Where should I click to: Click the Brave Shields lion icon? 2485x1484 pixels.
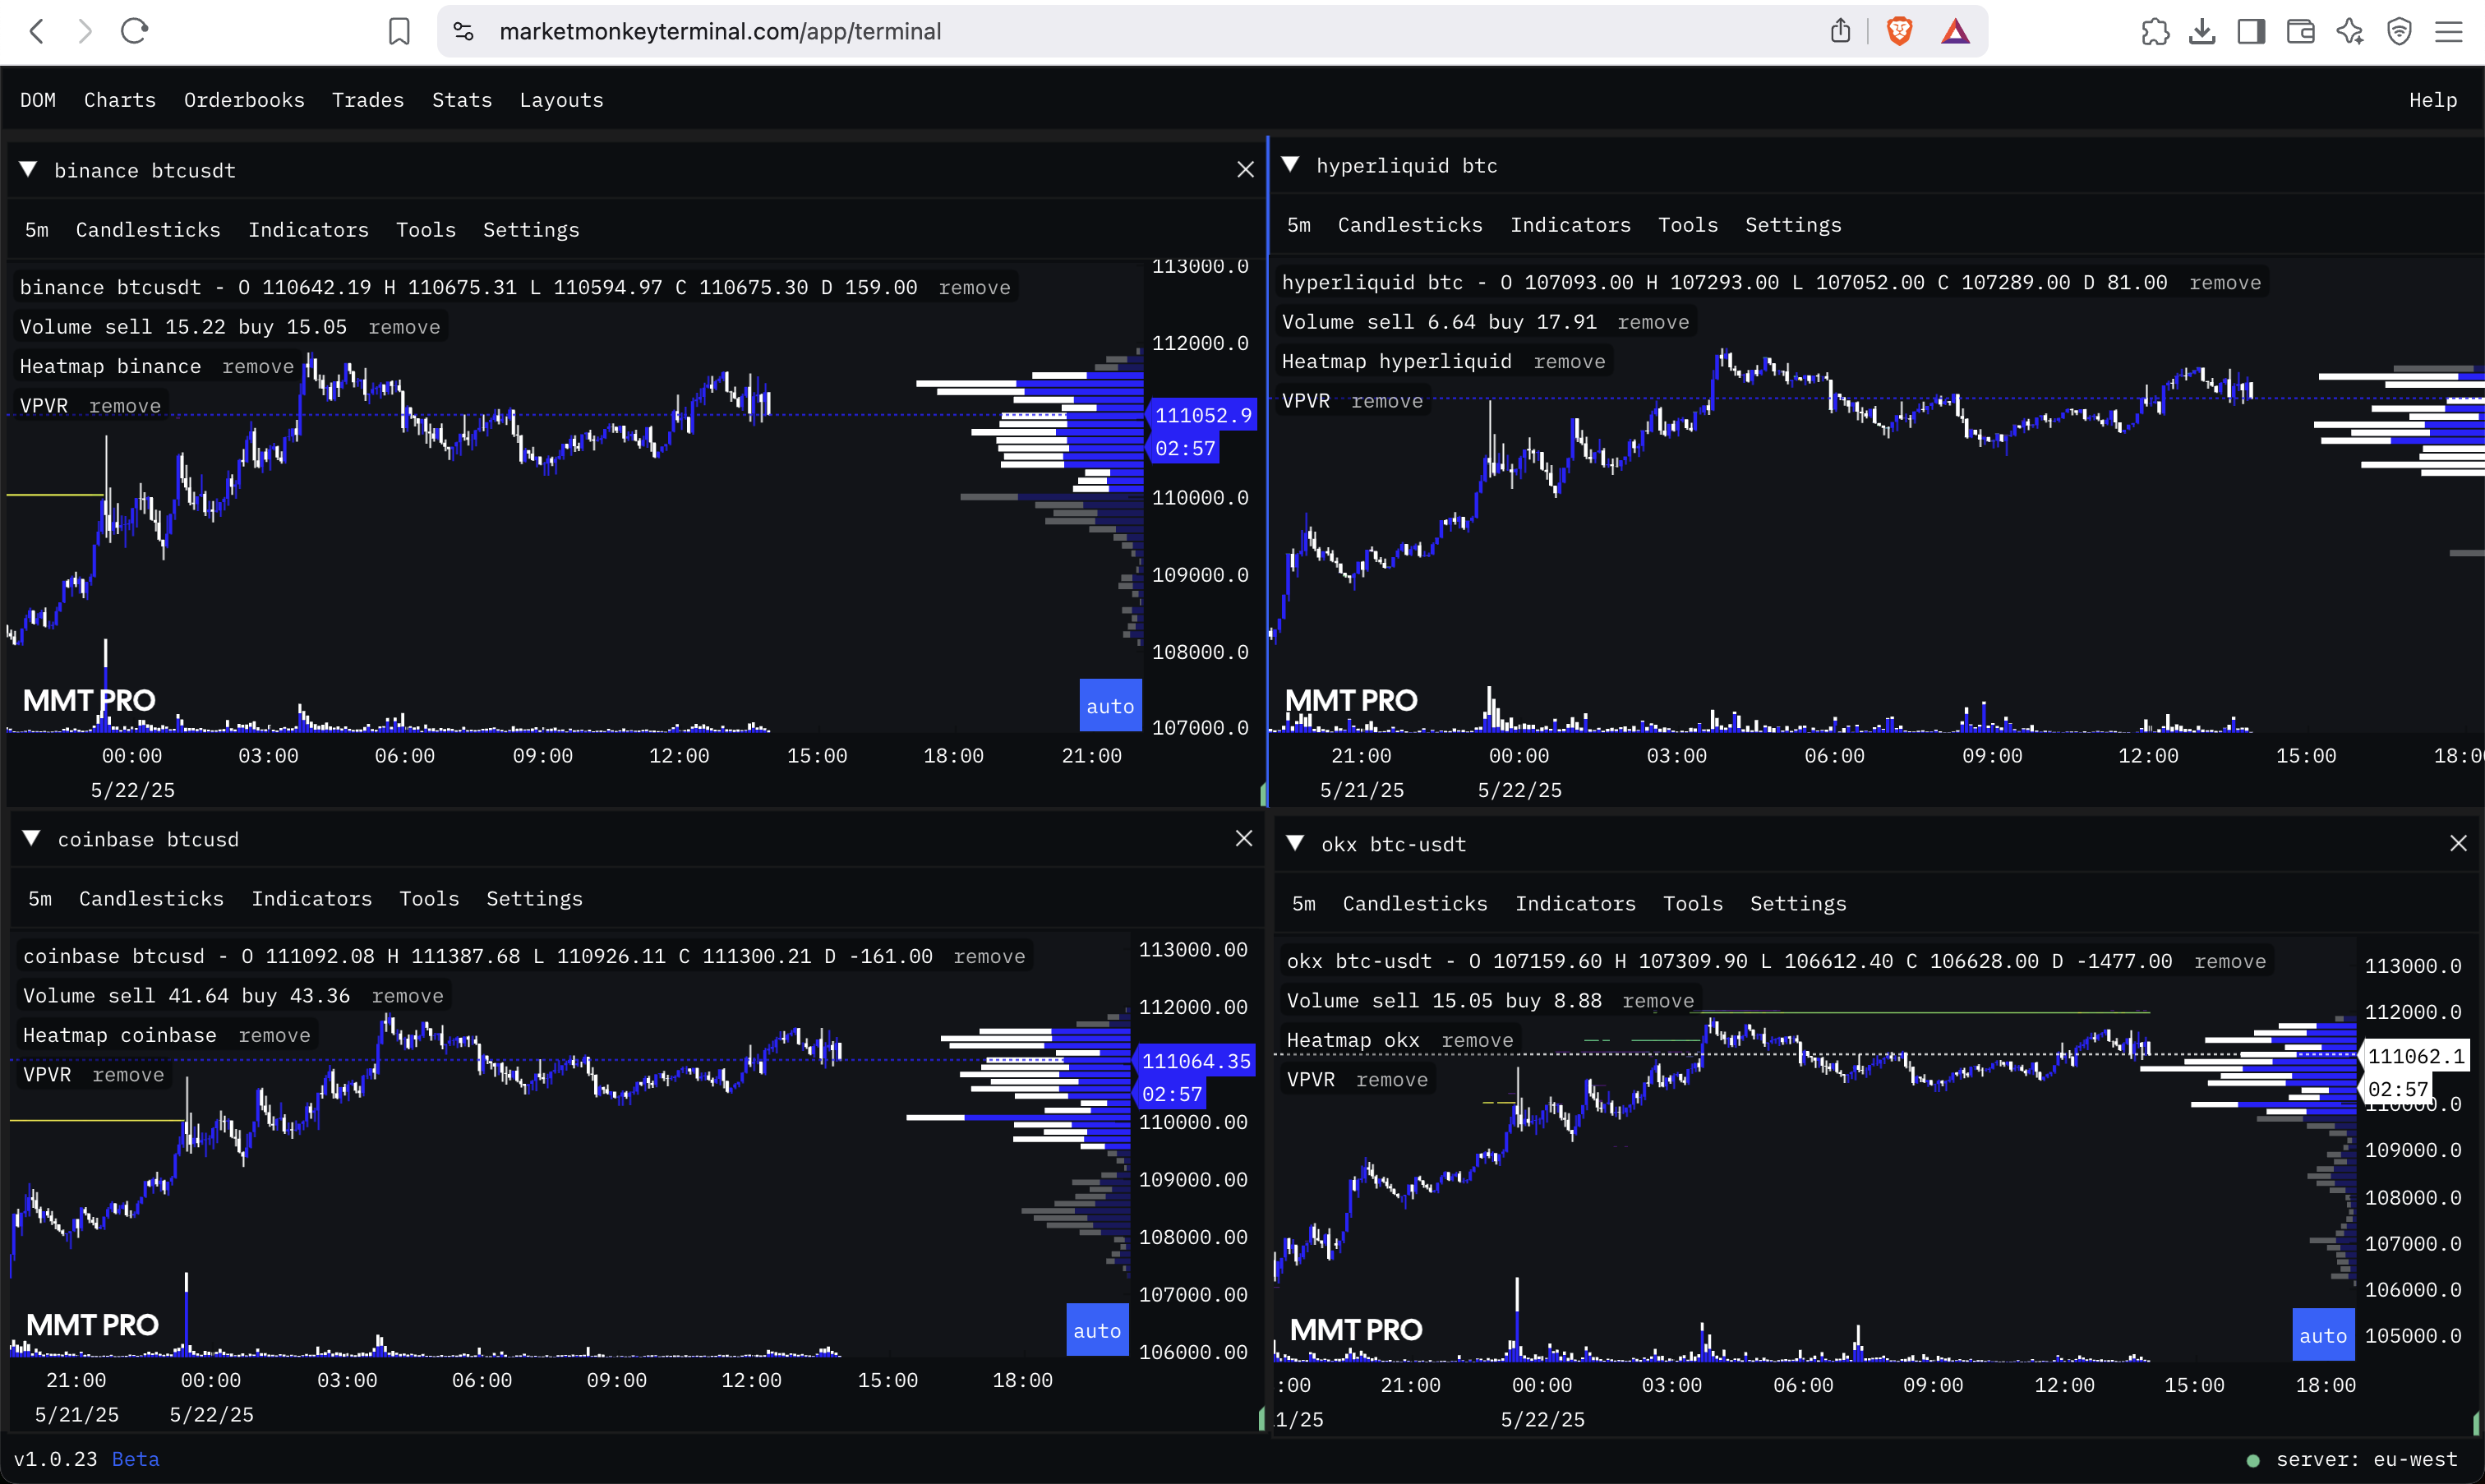tap(1899, 31)
